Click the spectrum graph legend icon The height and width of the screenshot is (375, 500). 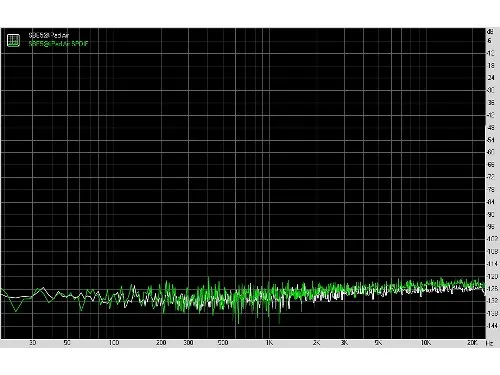point(13,40)
